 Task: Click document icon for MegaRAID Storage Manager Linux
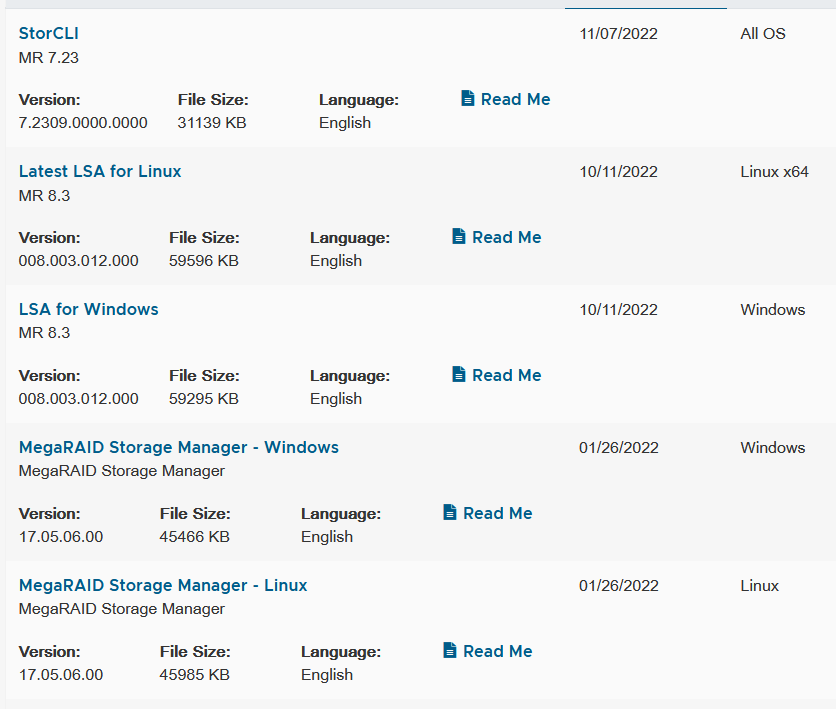point(449,650)
